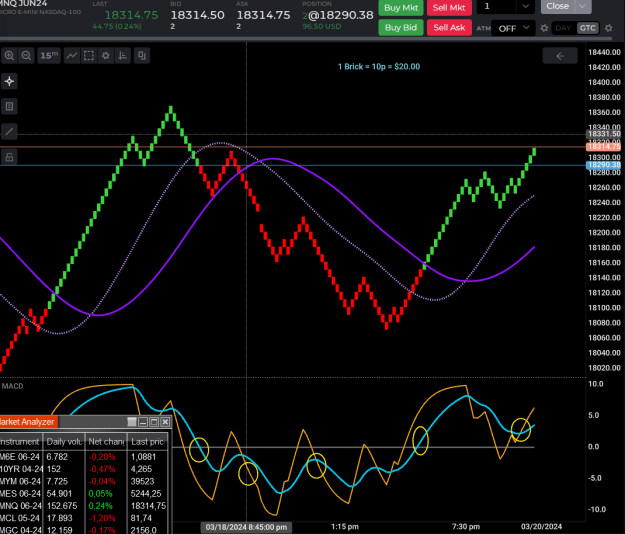Viewport: 625px width, 534px height.
Task: Select the MNQ 06-24 row in analyzer
Action: pos(85,506)
